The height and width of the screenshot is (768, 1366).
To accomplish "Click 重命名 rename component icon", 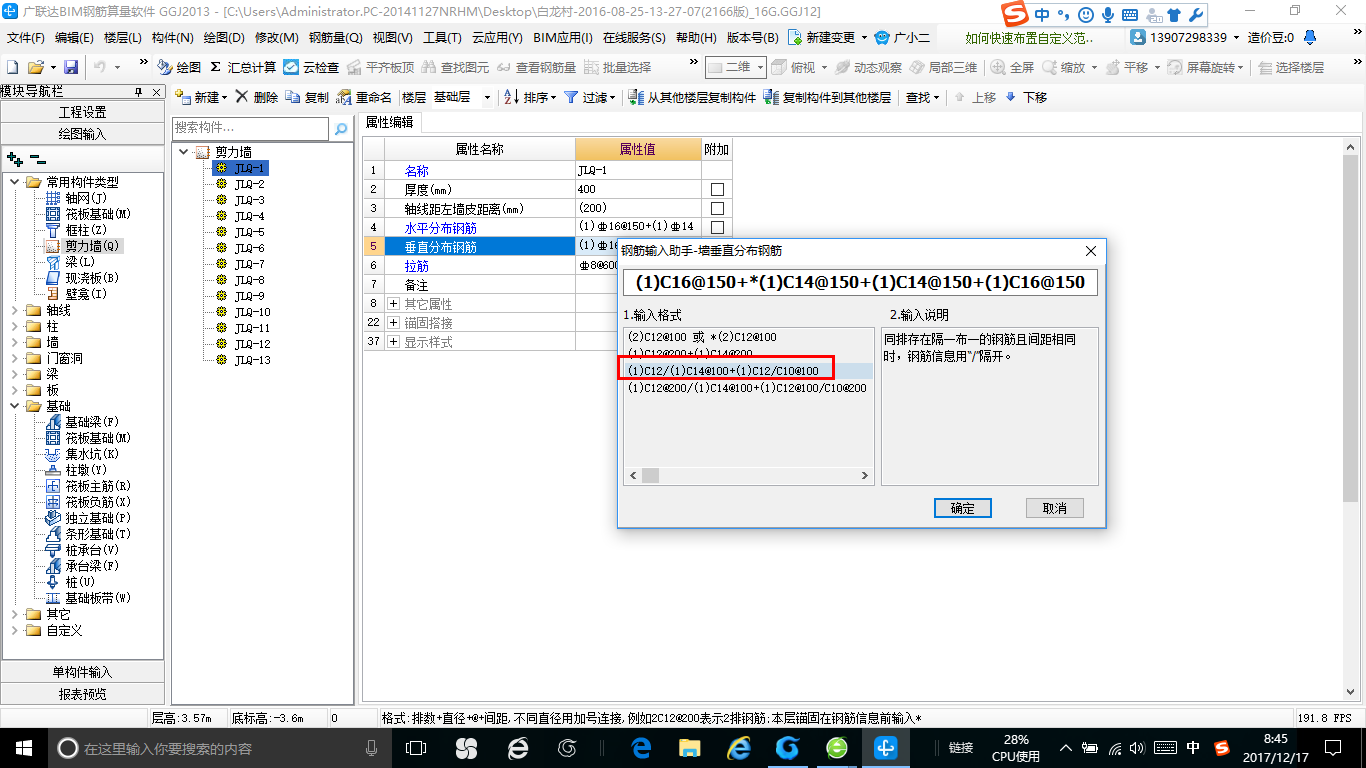I will coord(365,97).
